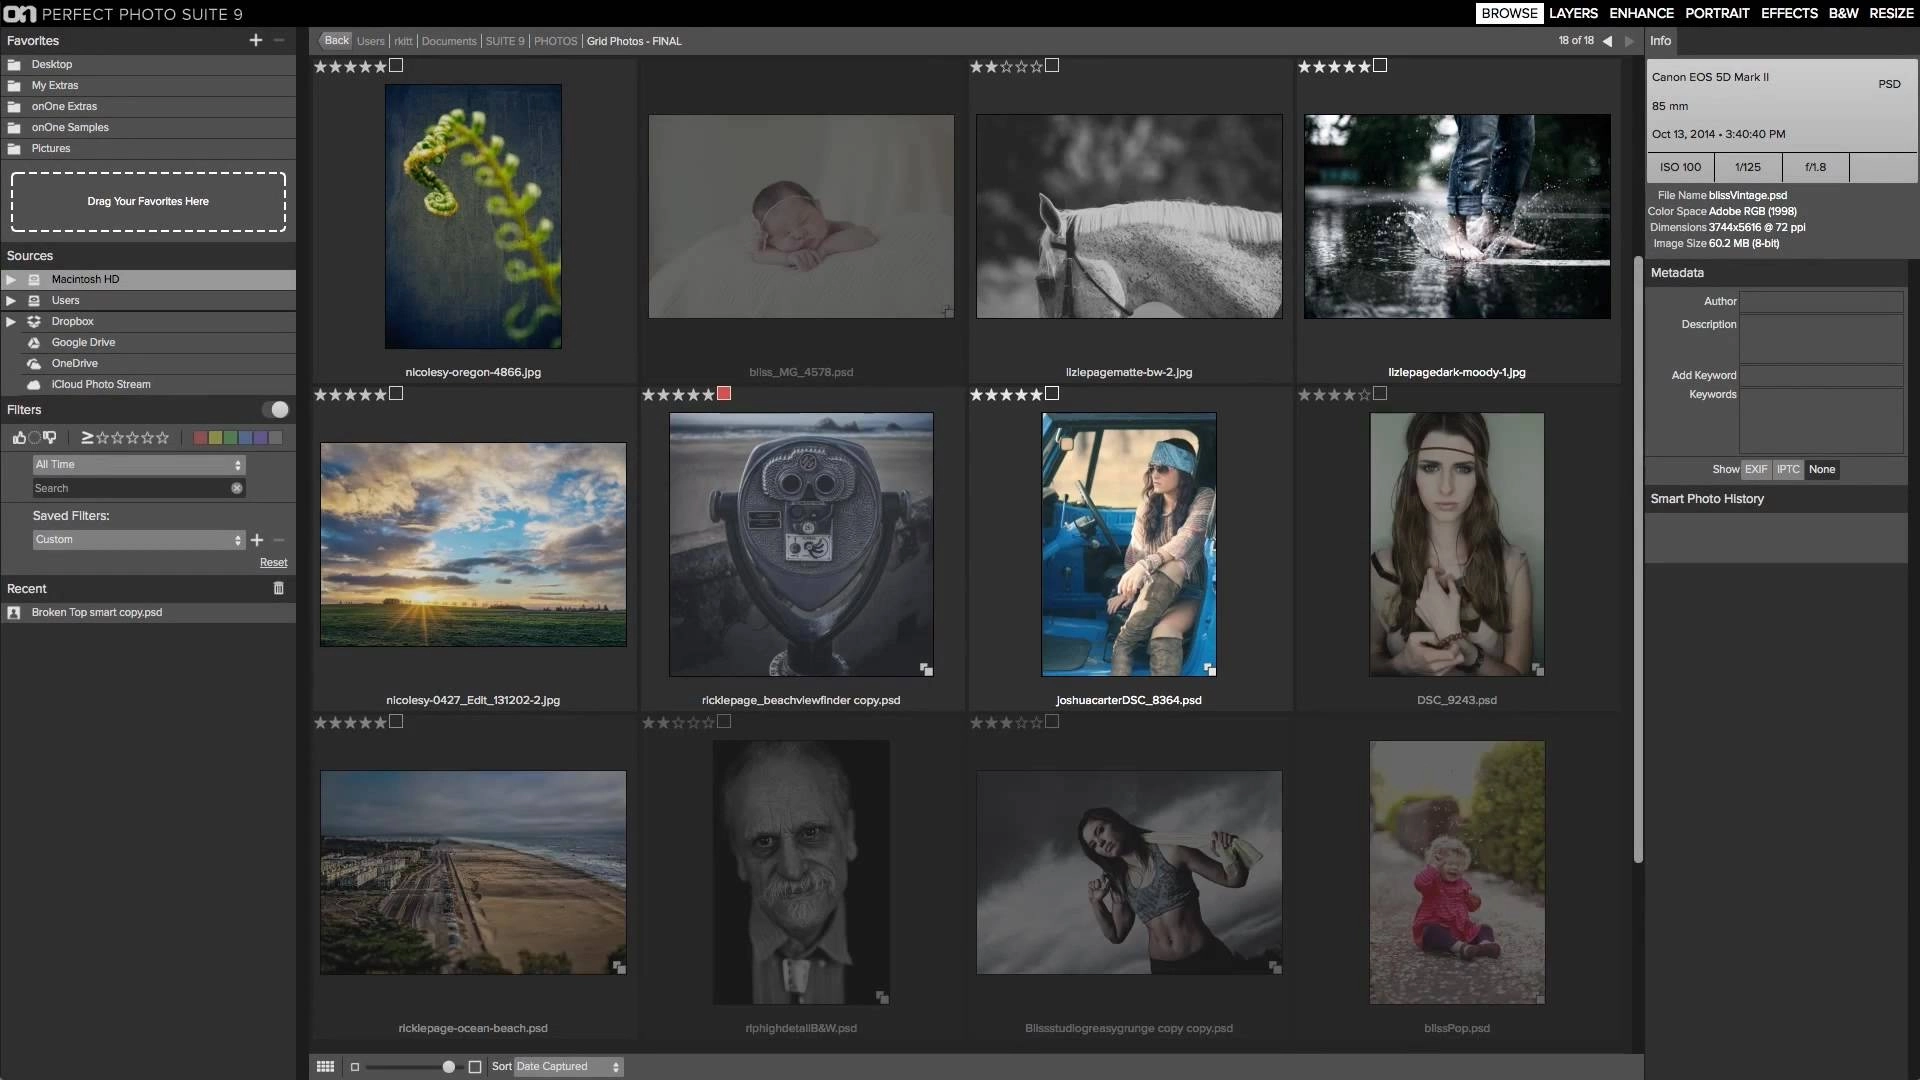The height and width of the screenshot is (1080, 1920).
Task: Click the greater-than-or-equal rating comparison icon
Action: pos(87,437)
